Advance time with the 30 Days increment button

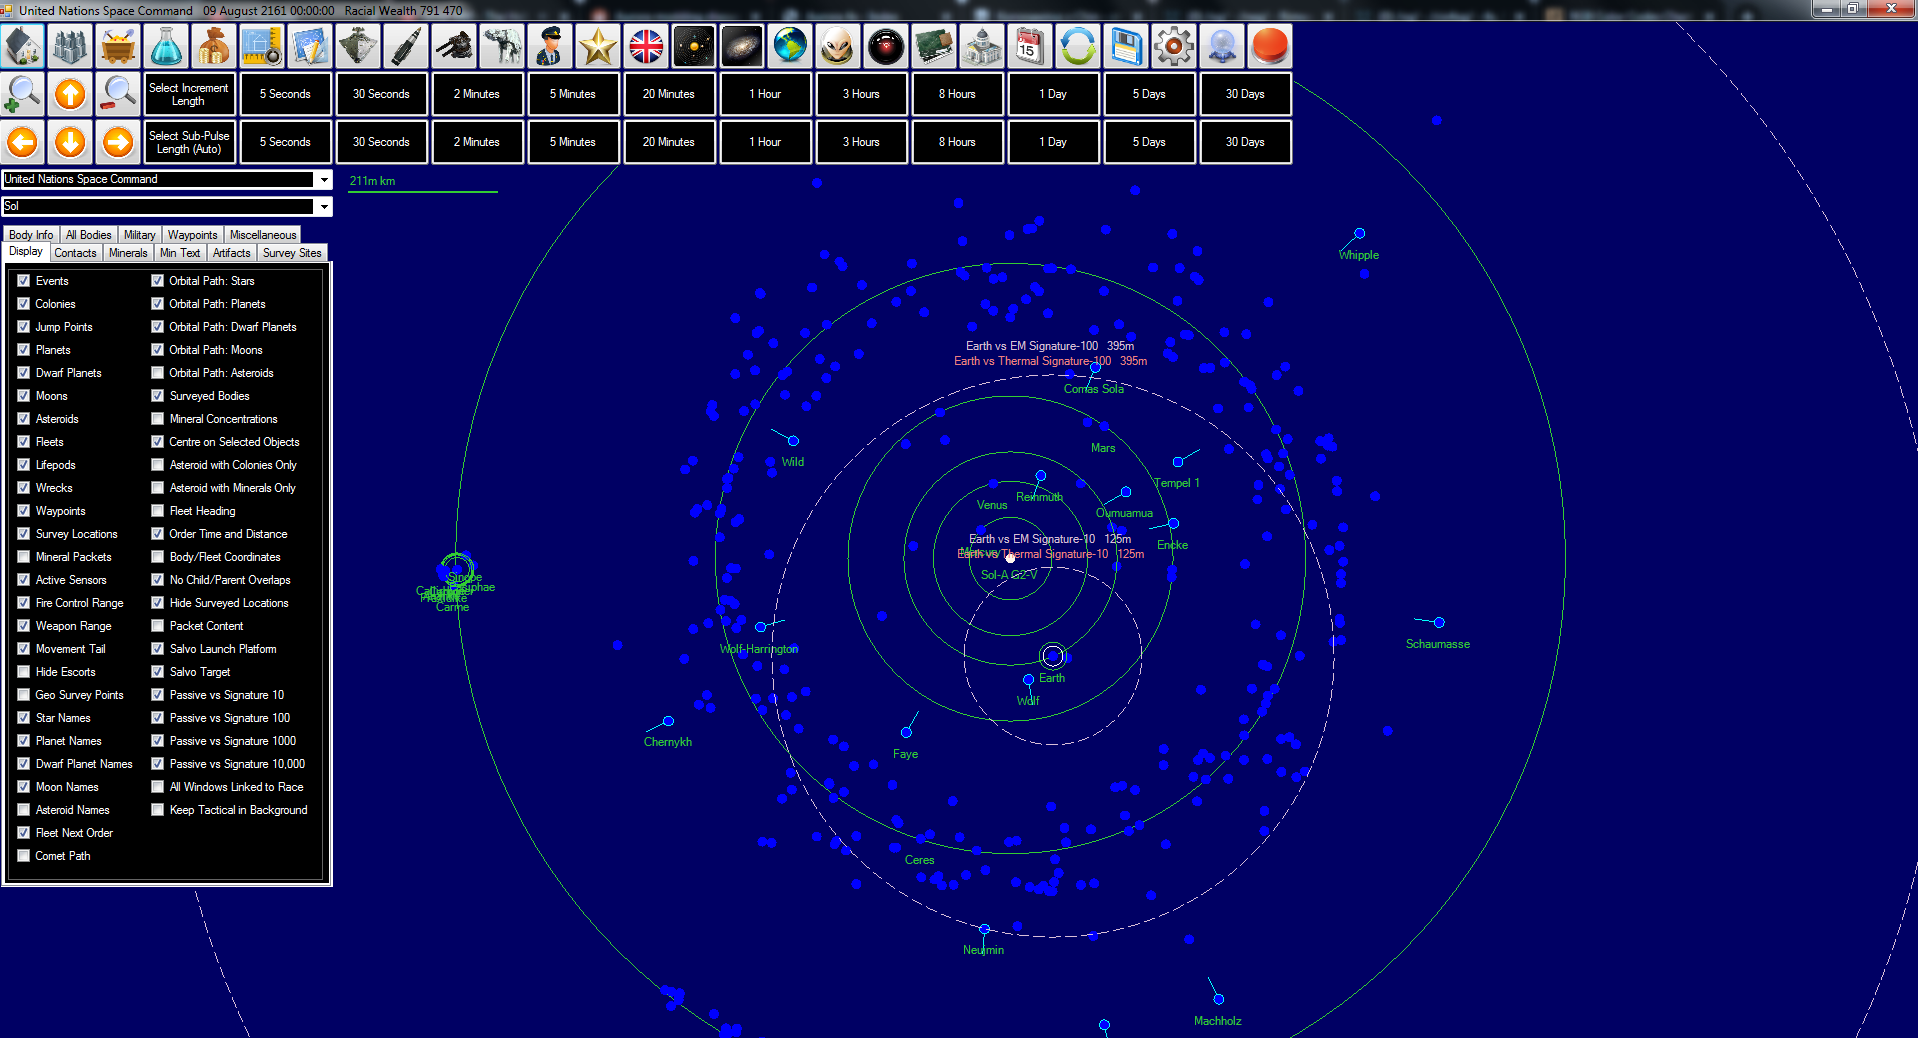click(x=1245, y=94)
